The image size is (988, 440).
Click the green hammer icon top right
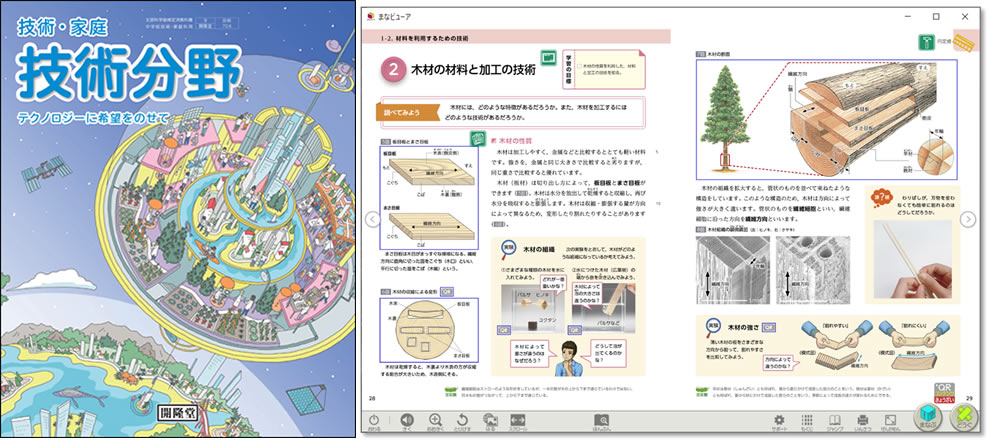926,42
